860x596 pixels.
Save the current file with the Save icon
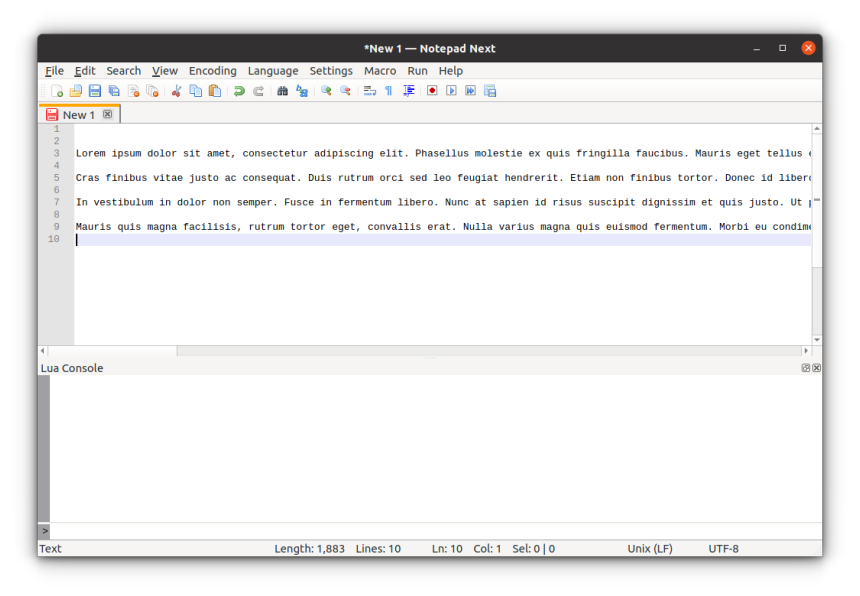click(94, 90)
